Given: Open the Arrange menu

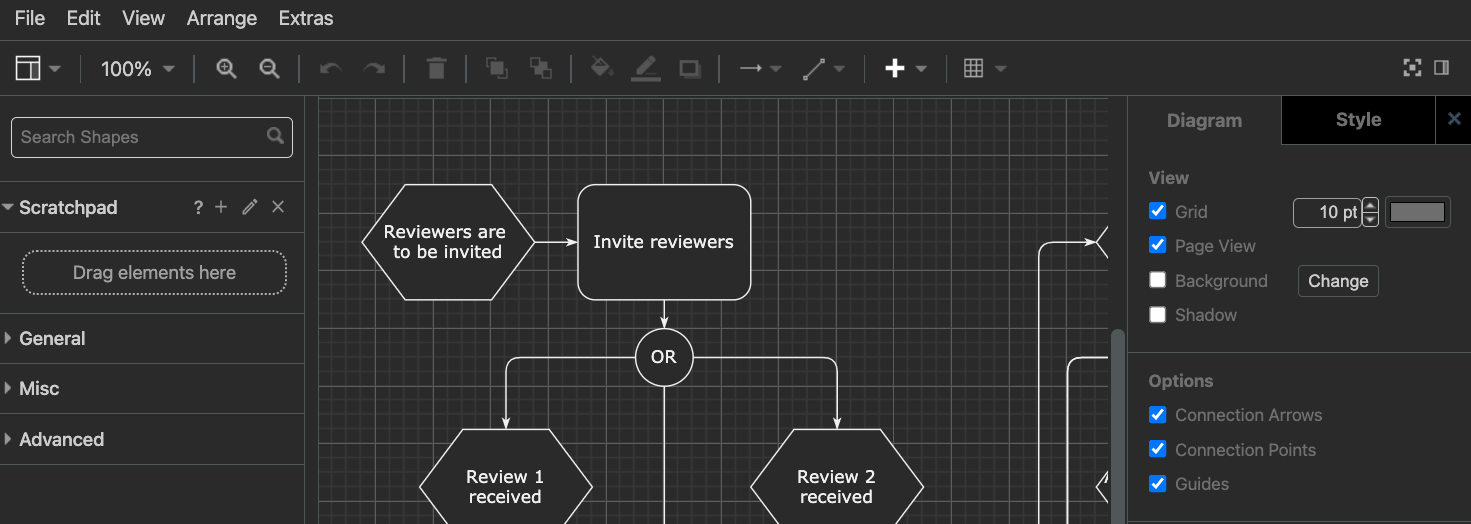Looking at the screenshot, I should tap(222, 18).
